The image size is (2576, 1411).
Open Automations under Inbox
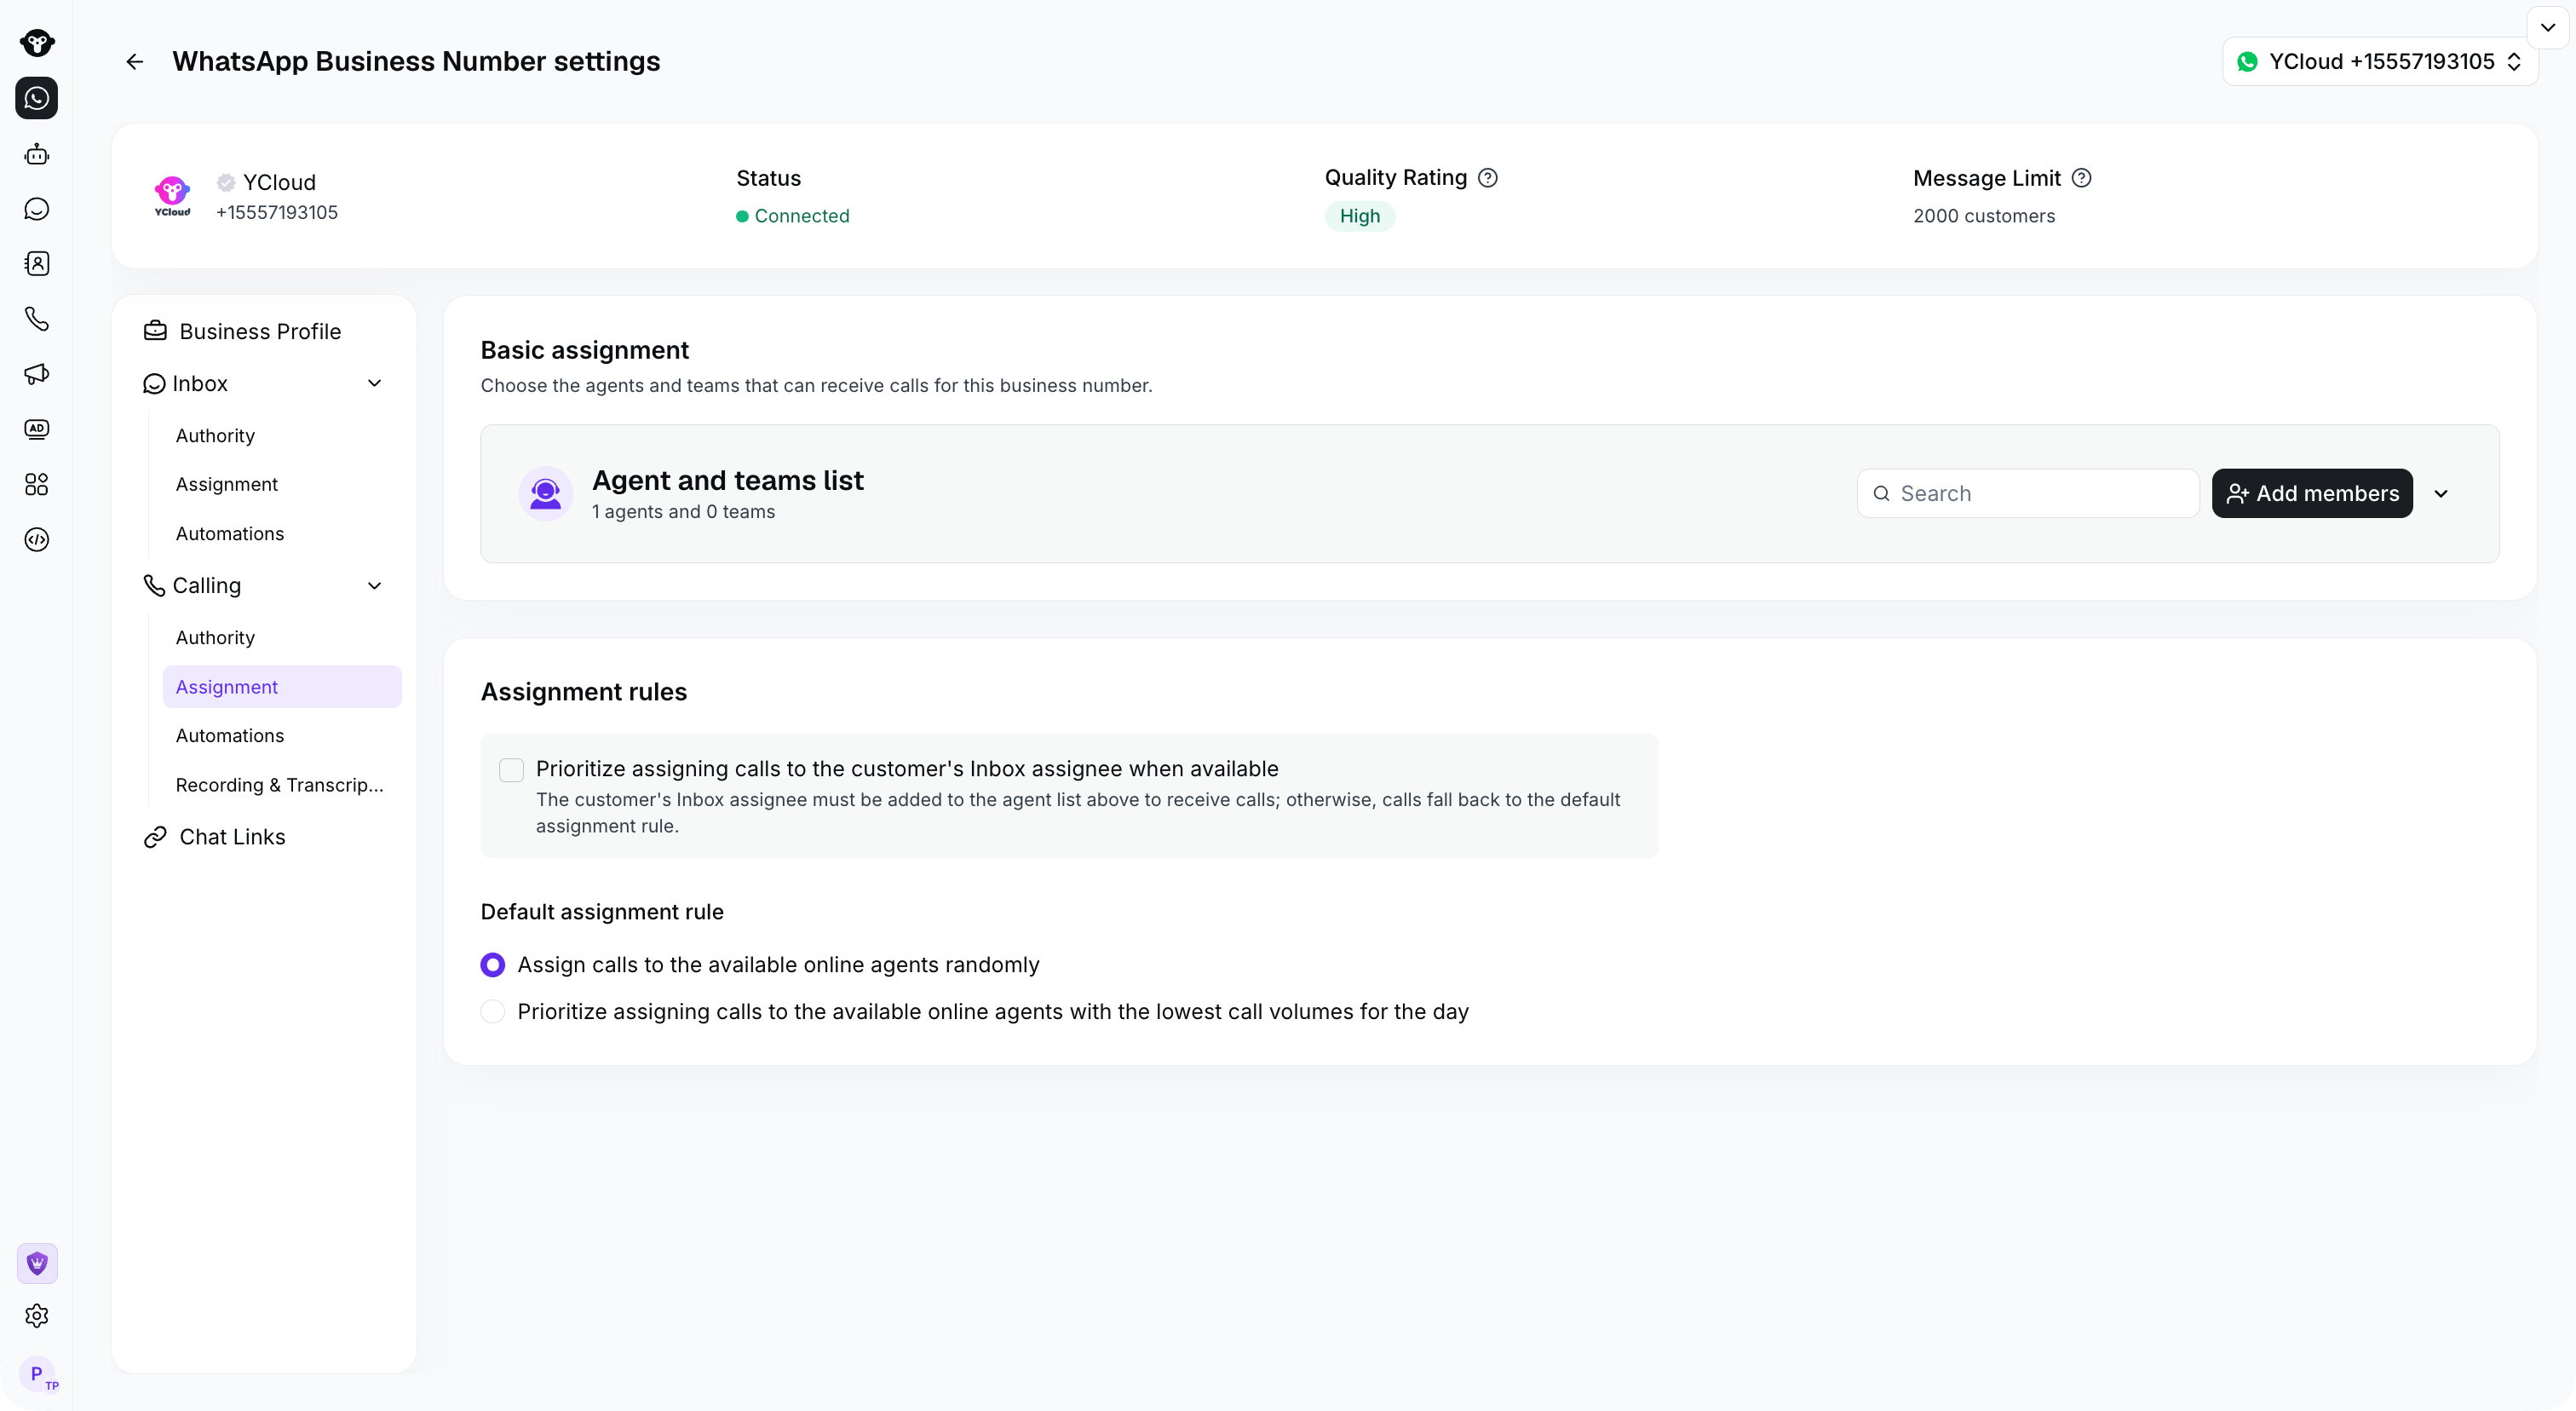click(x=229, y=534)
